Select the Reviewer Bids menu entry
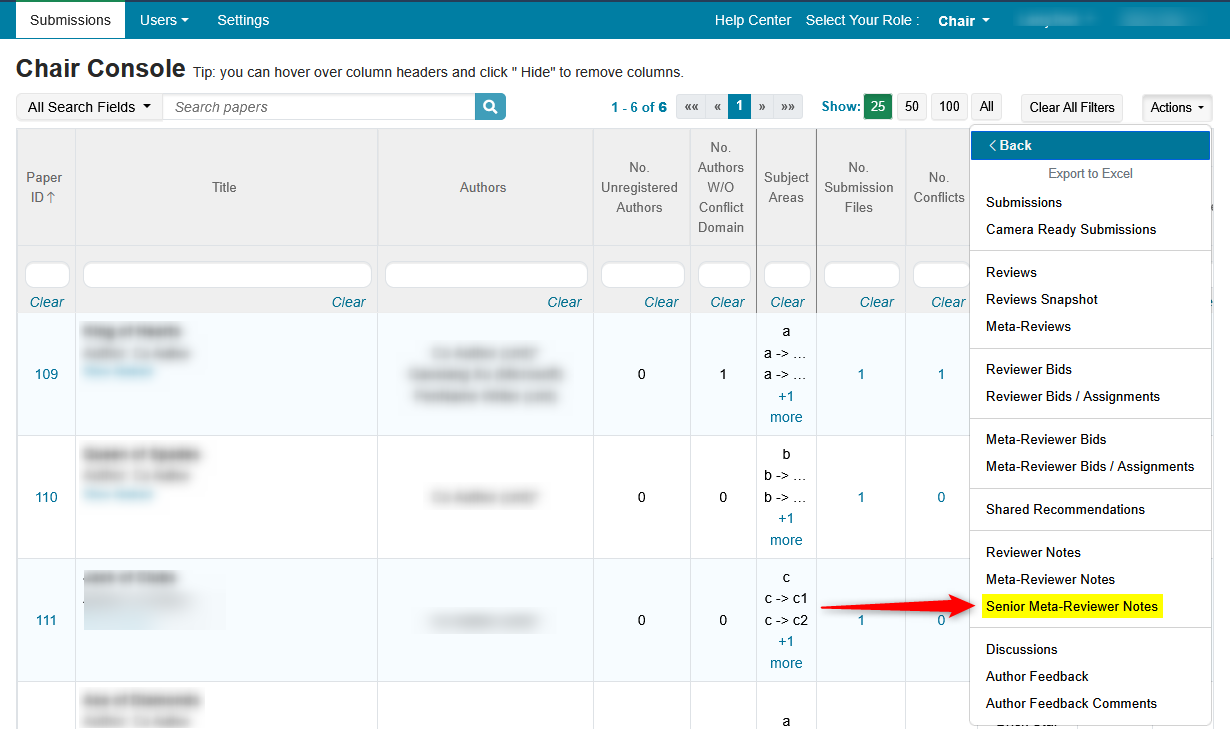 coord(1029,369)
